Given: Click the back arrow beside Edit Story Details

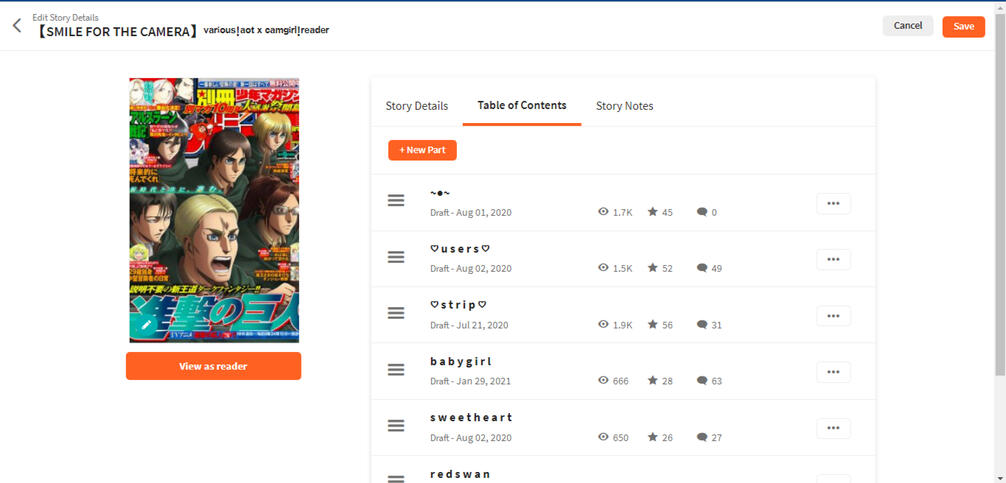Looking at the screenshot, I should coord(17,26).
